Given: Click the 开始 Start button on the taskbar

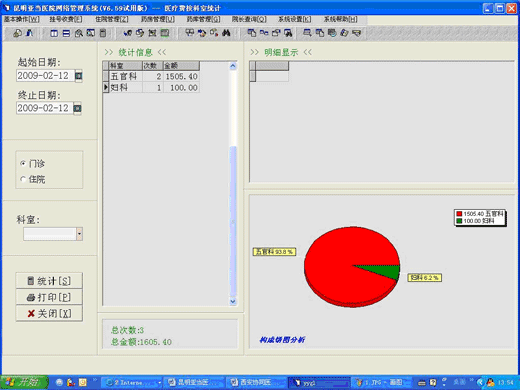Looking at the screenshot, I should 24,382.
